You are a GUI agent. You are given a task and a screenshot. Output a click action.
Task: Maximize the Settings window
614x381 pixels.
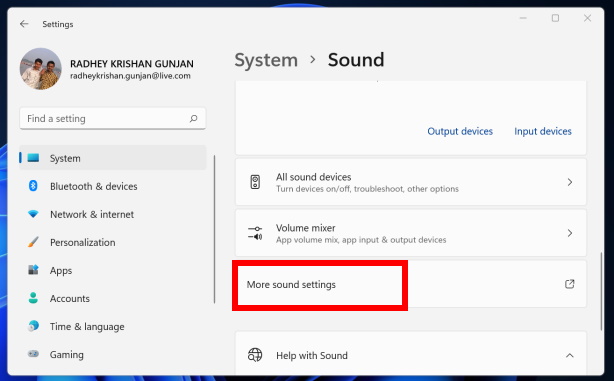pyautogui.click(x=555, y=18)
